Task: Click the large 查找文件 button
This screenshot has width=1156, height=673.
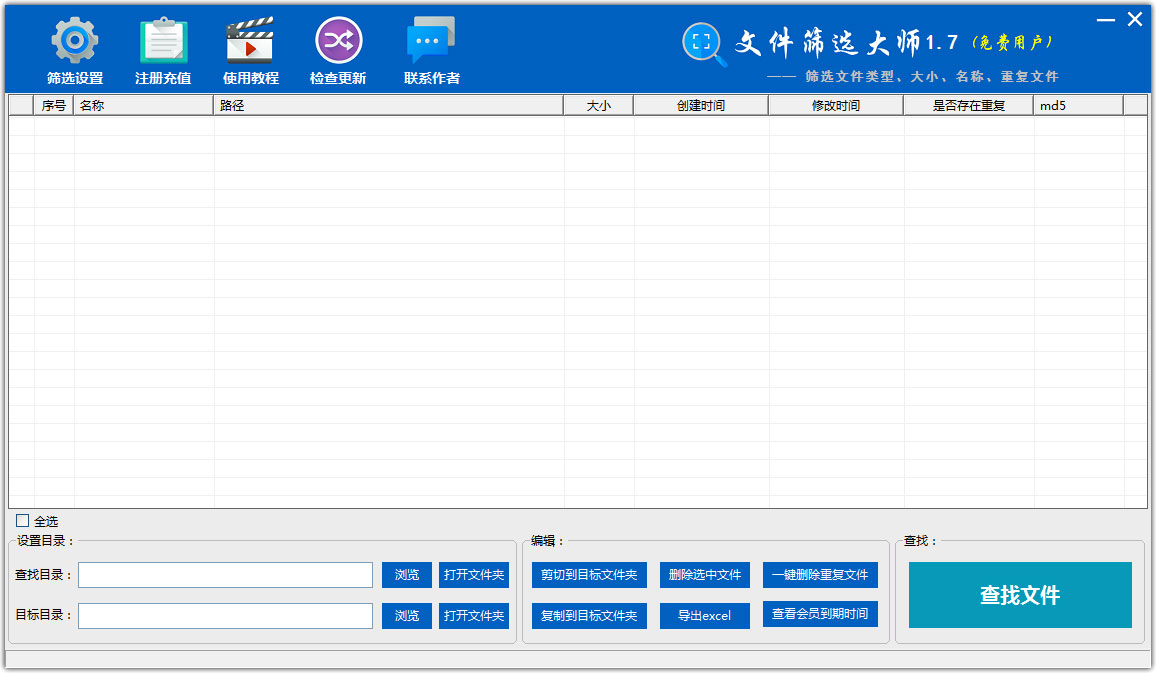Action: point(1020,595)
